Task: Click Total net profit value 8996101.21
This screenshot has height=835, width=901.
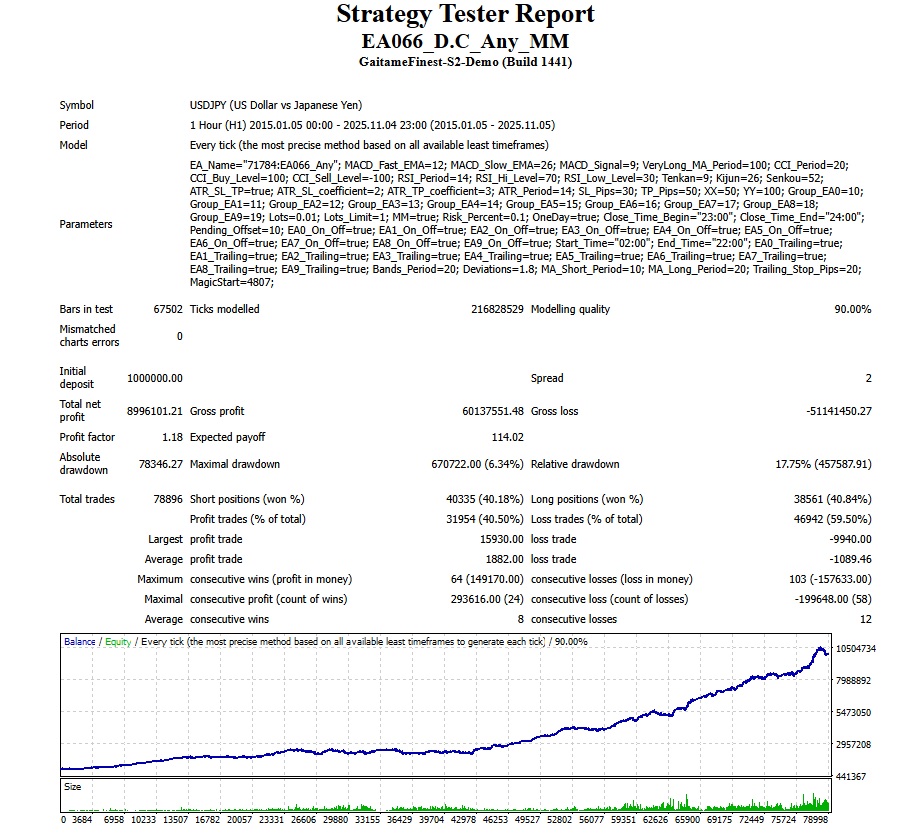Action: point(155,411)
